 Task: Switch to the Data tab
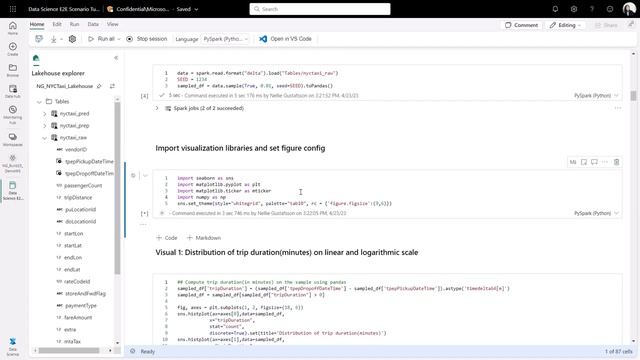coord(93,24)
